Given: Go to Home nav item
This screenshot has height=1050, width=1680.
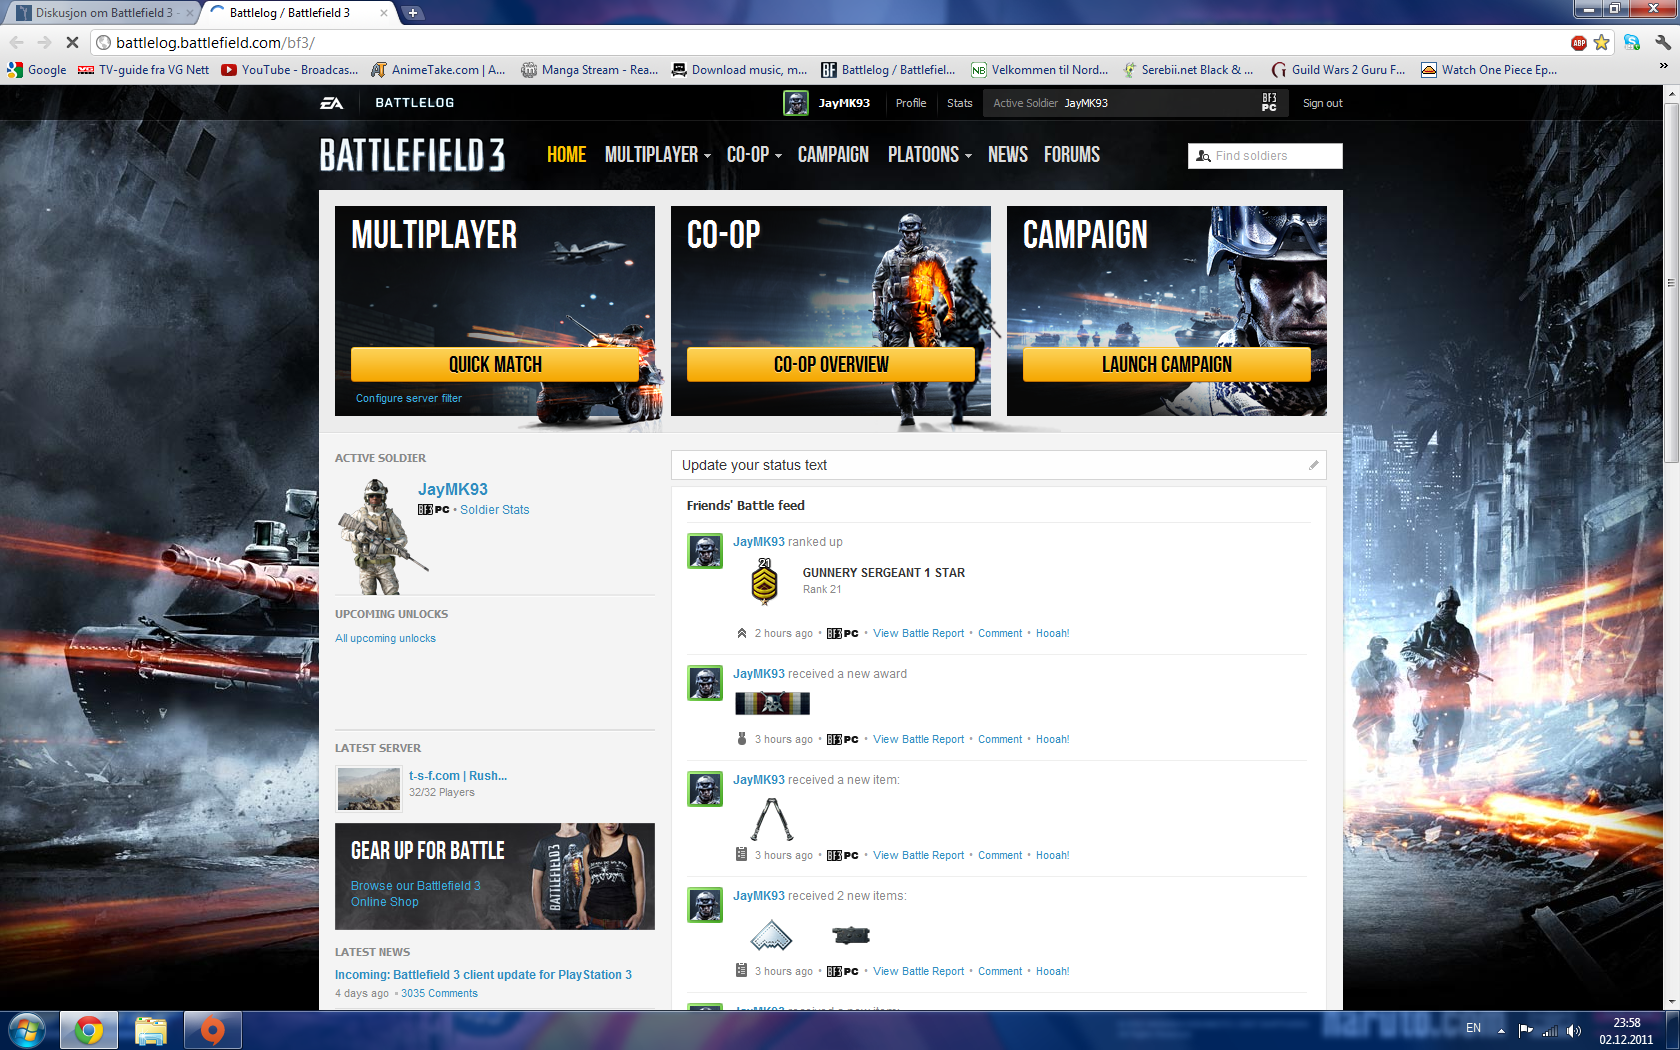Looking at the screenshot, I should [567, 155].
